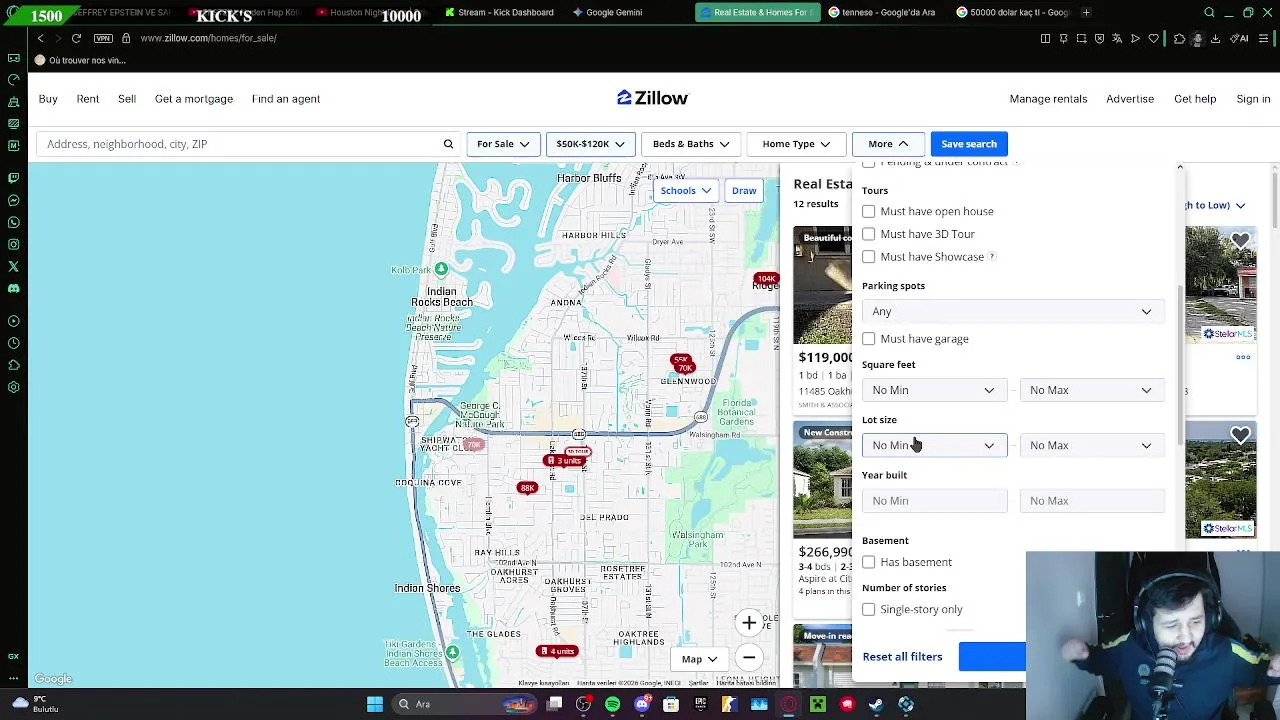
Task: Open Find an agent menu
Action: coord(286,99)
